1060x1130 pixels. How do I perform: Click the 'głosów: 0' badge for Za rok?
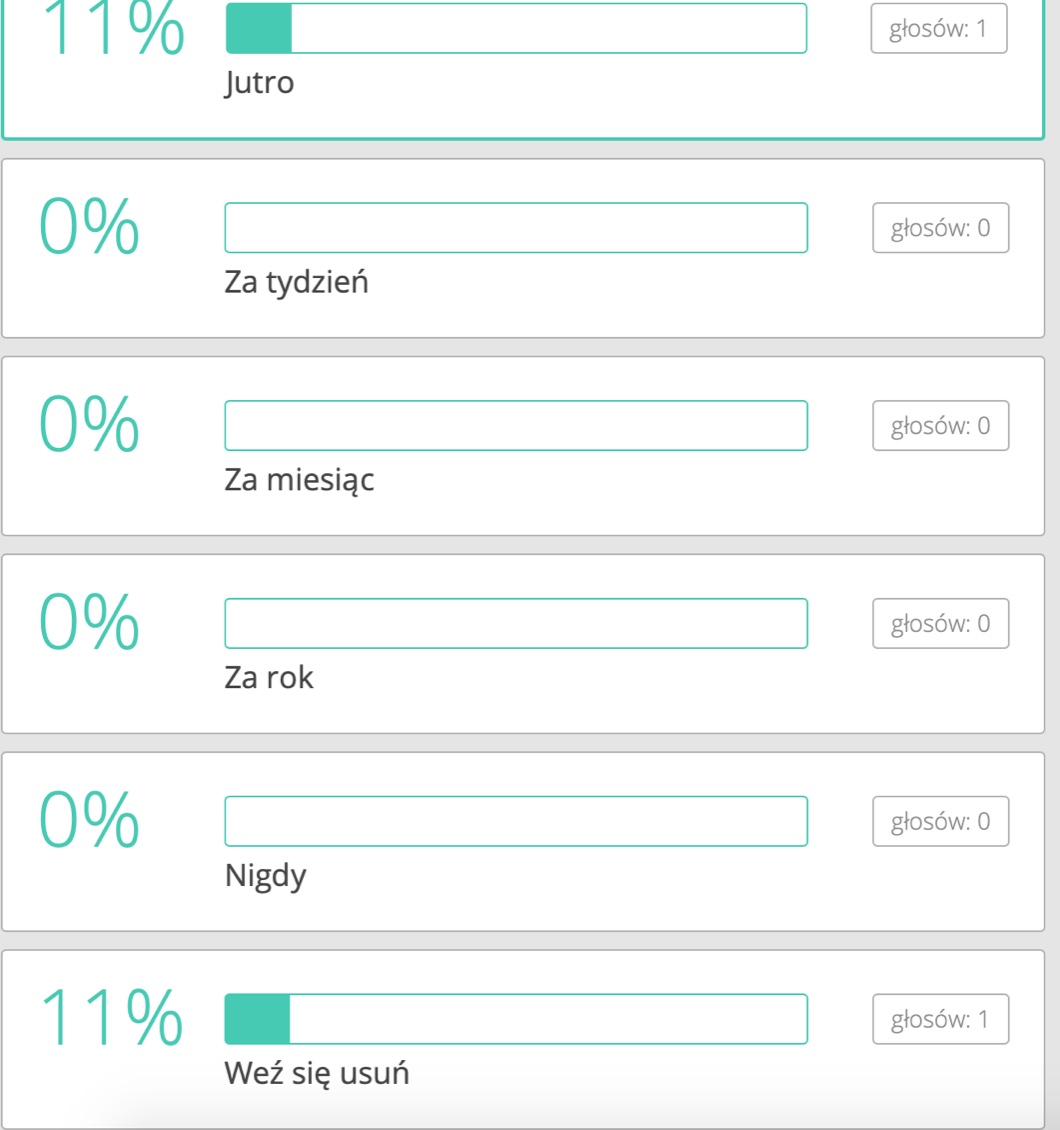pos(940,624)
